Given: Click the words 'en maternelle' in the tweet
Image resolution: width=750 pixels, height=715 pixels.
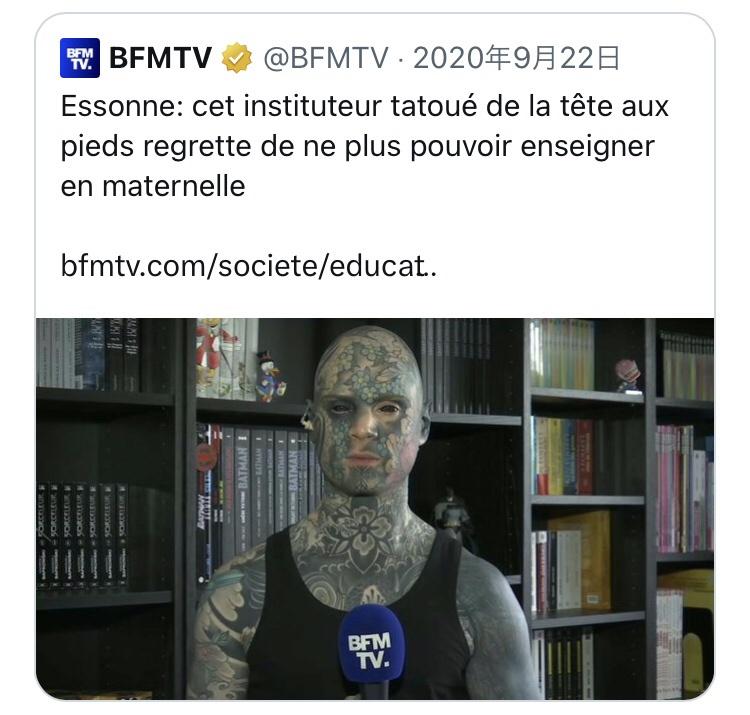Looking at the screenshot, I should 153,186.
